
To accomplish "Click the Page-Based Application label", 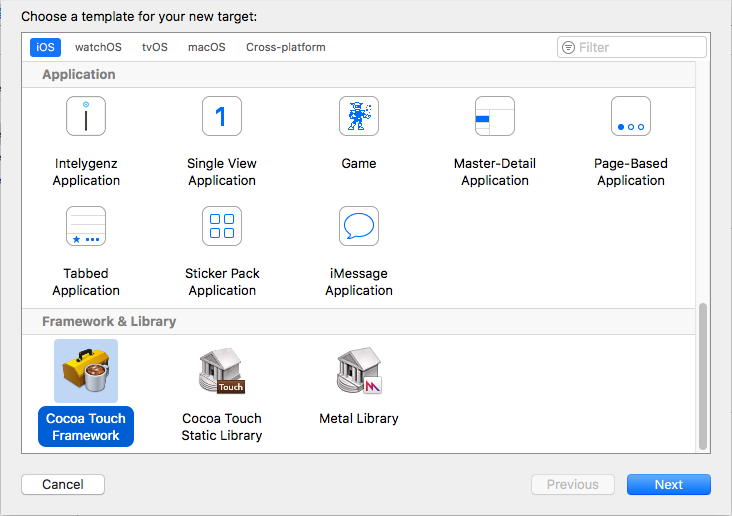I will tap(631, 172).
